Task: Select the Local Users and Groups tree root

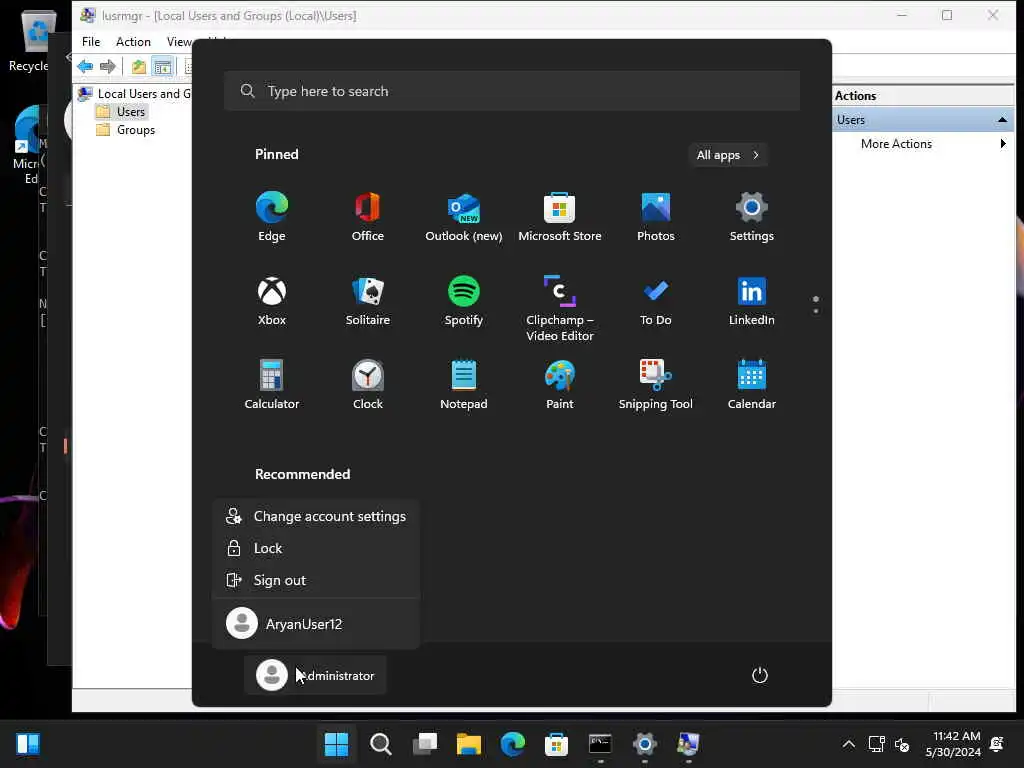Action: (135, 93)
